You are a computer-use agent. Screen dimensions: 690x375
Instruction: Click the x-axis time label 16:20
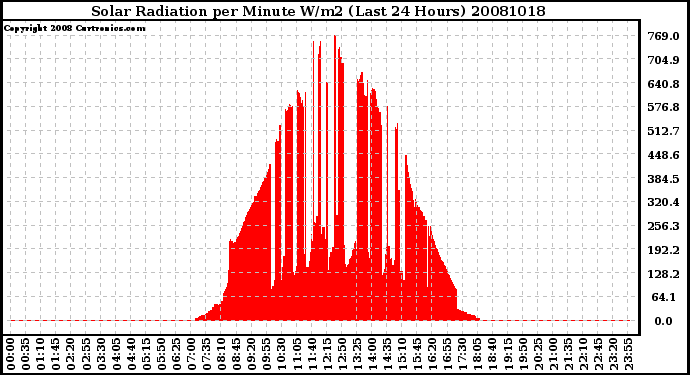(433, 354)
